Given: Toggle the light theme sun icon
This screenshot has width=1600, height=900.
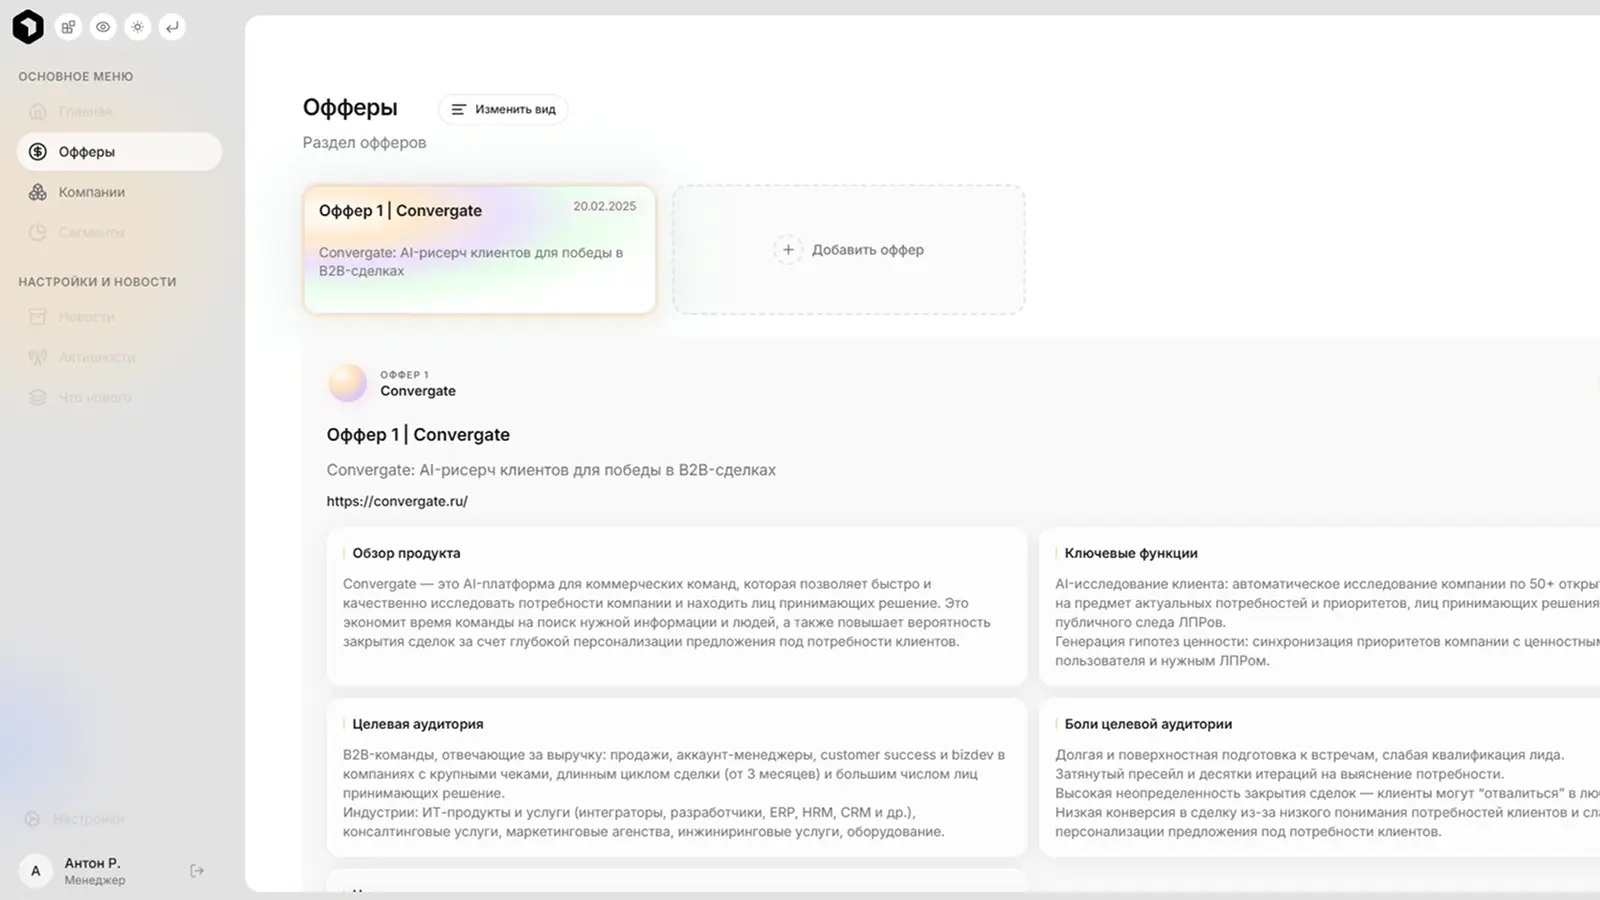Looking at the screenshot, I should click(x=137, y=27).
